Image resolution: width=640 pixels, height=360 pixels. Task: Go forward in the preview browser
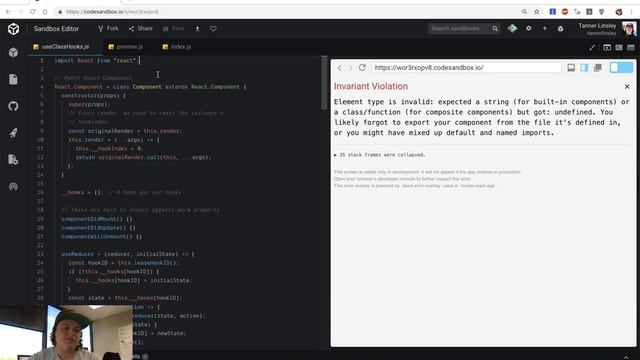point(350,68)
